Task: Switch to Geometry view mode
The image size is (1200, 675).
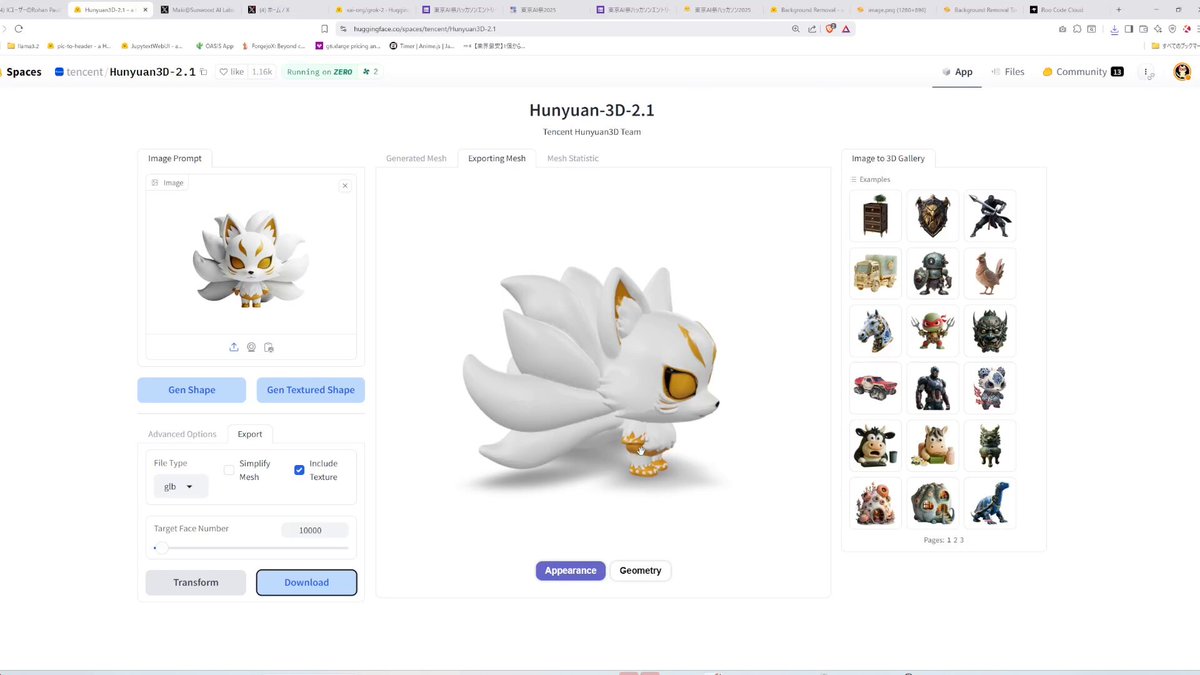Action: [x=640, y=570]
